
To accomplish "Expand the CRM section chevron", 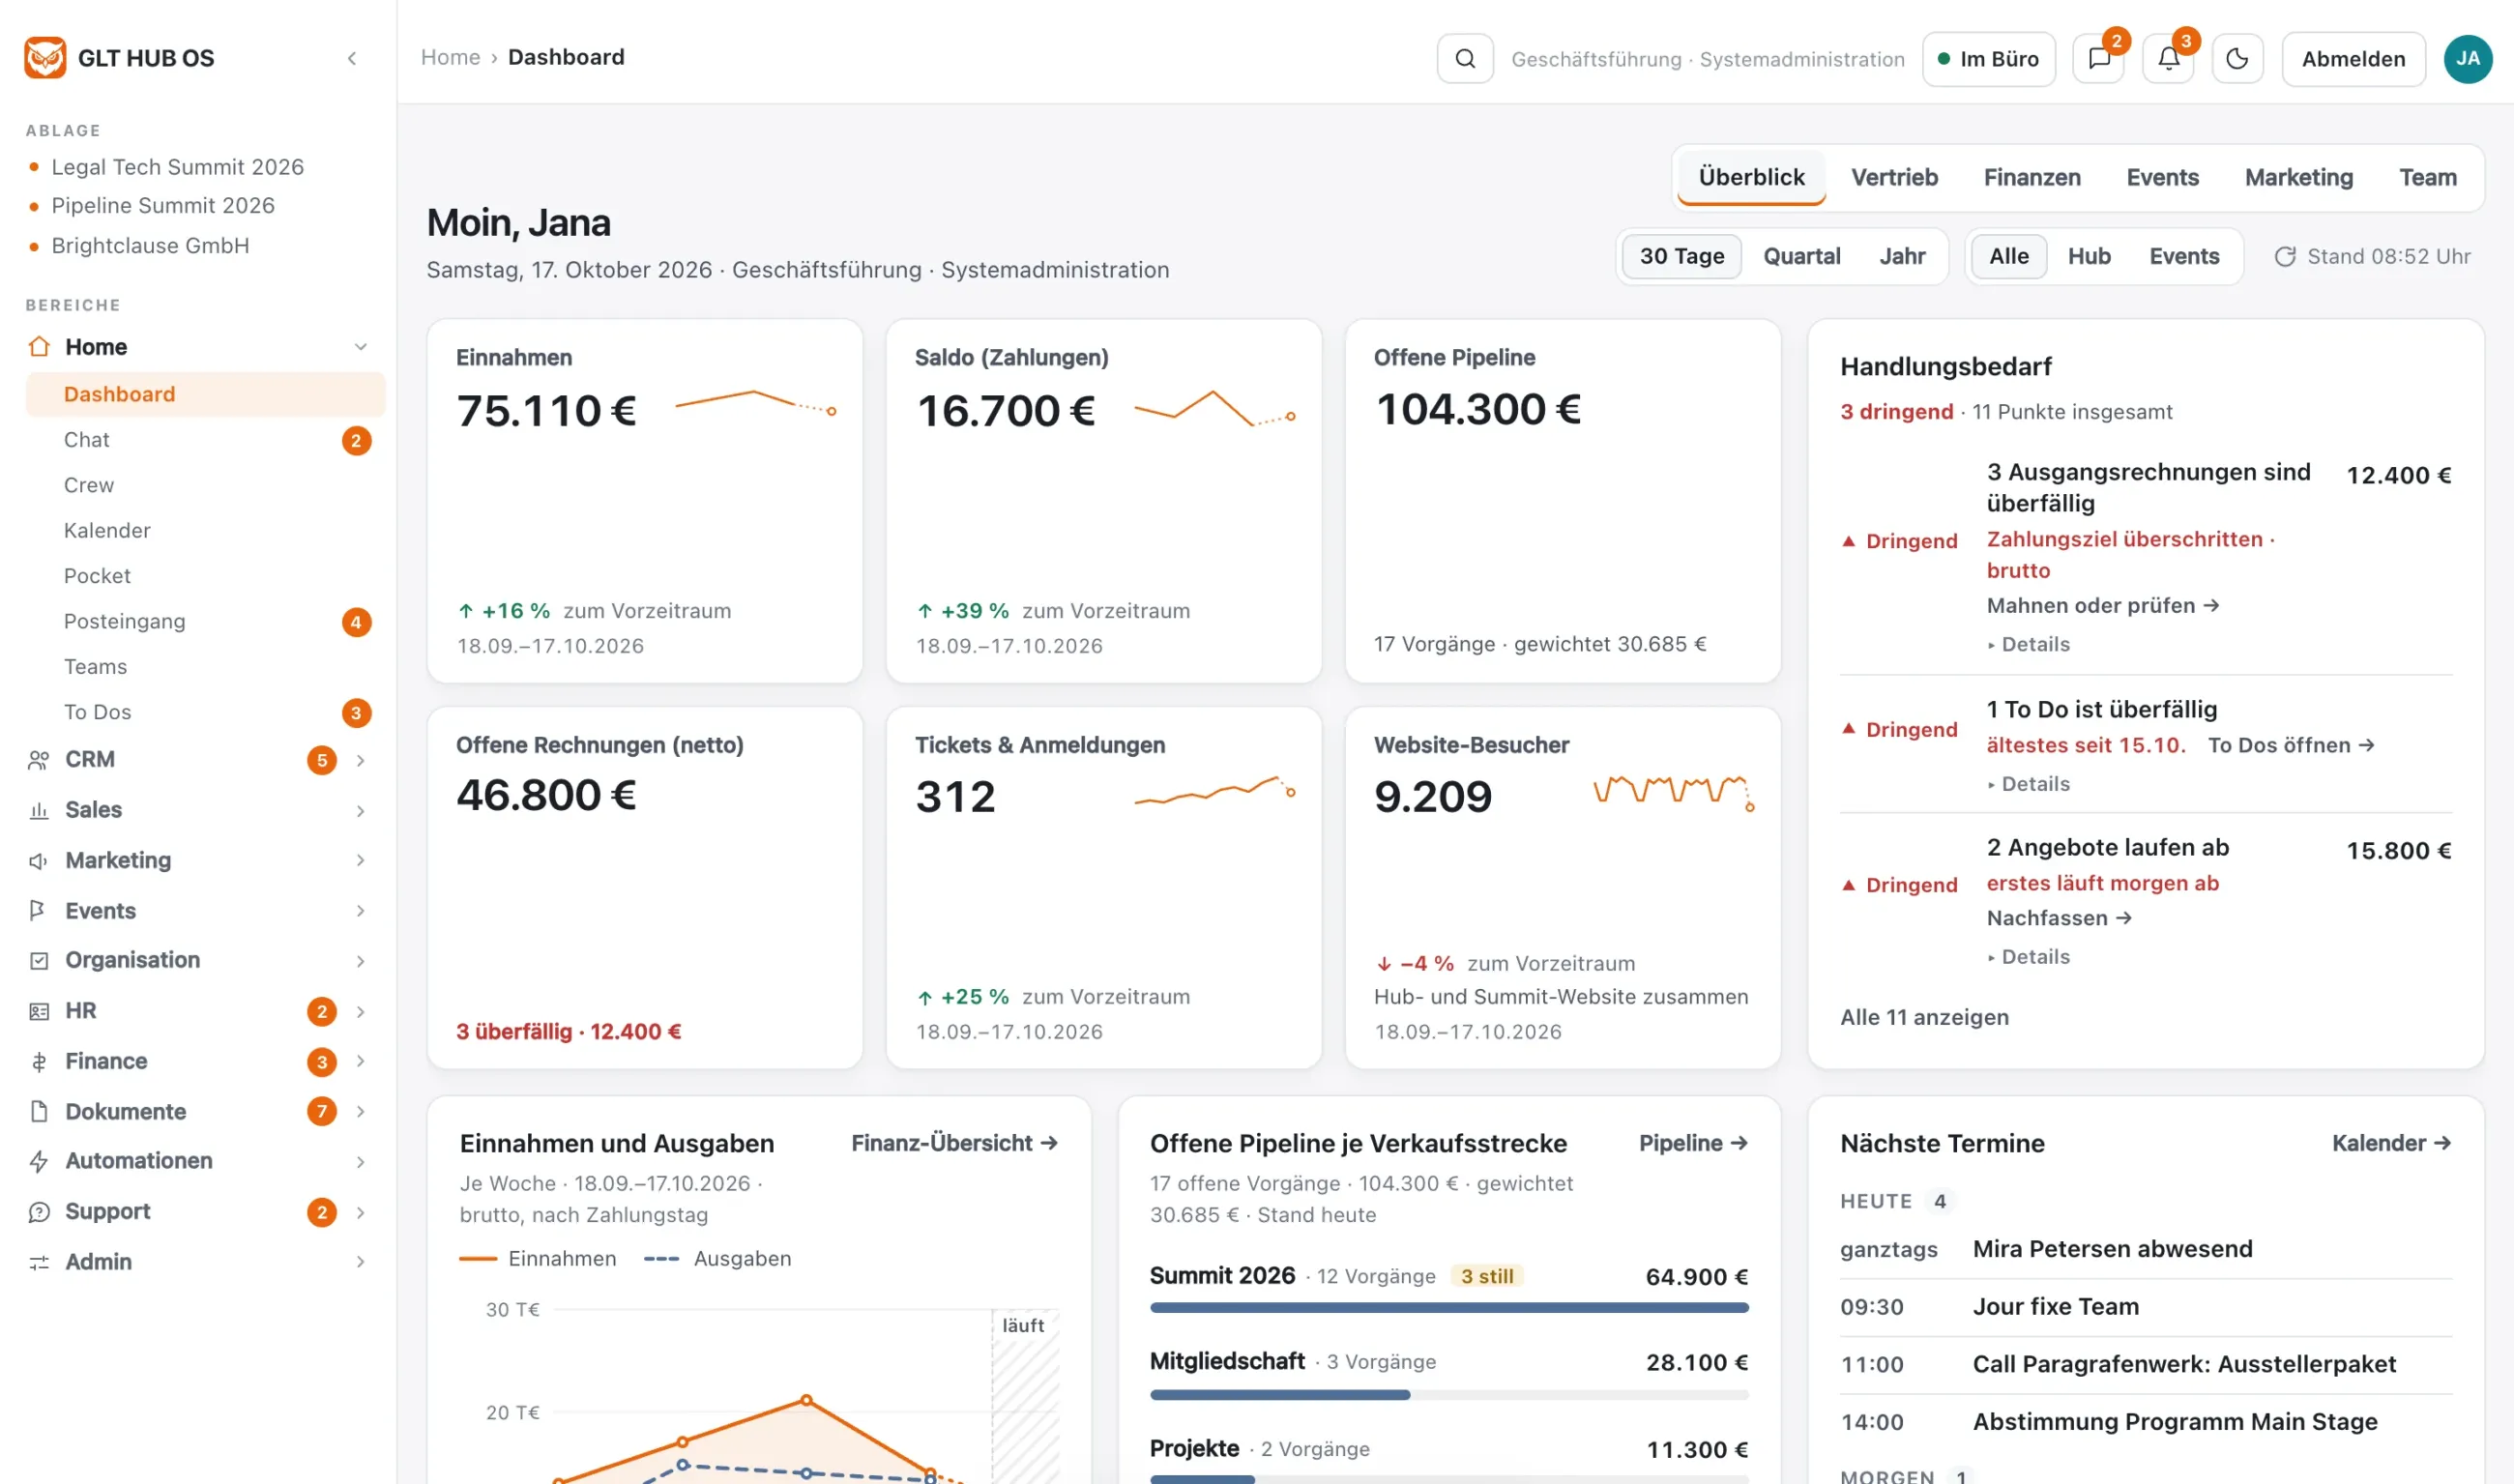I will [360, 760].
